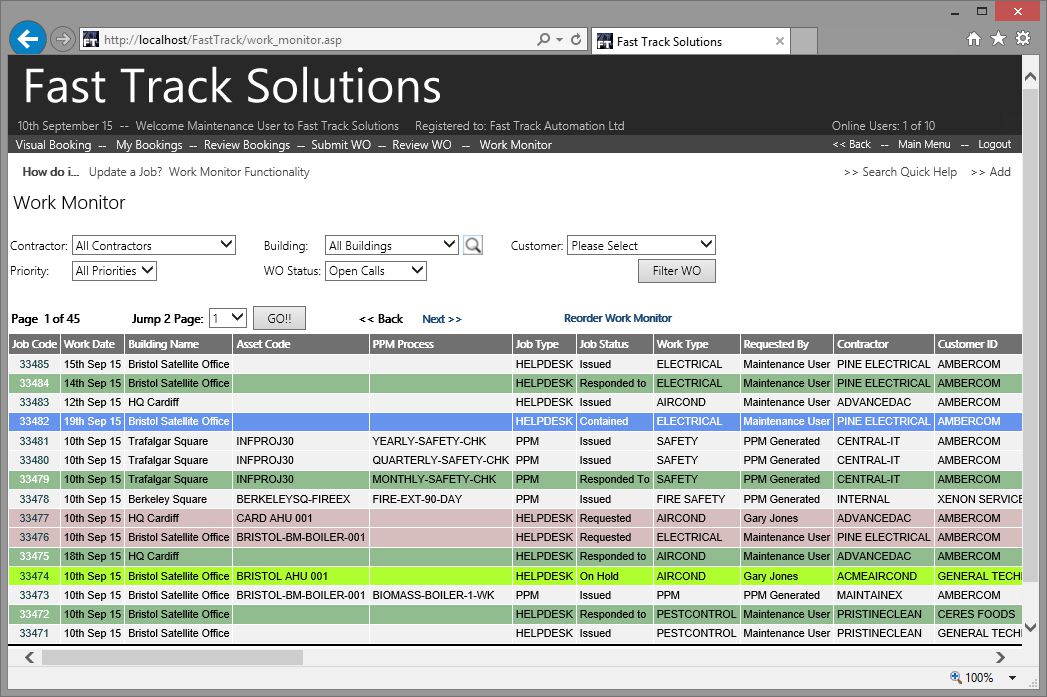Click the GO!! button to jump pages
Viewport: 1047px width, 697px height.
point(278,317)
